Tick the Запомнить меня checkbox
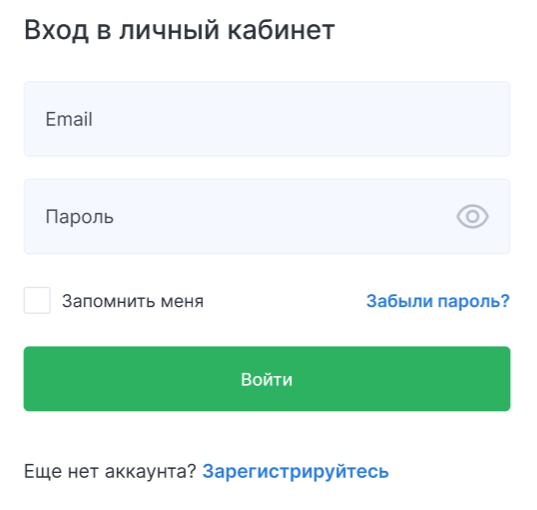The width and height of the screenshot is (537, 510). (x=37, y=300)
